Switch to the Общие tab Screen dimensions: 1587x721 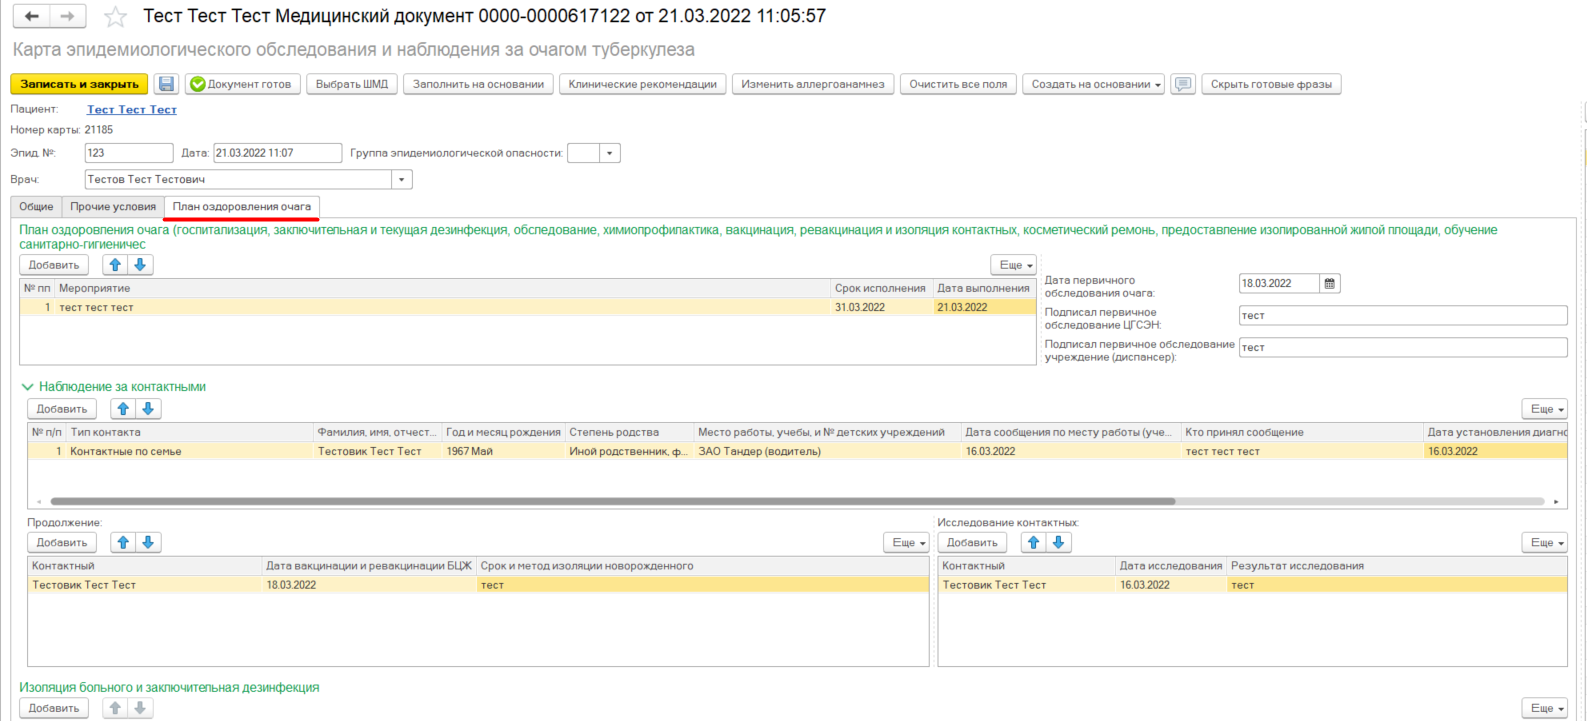click(36, 207)
